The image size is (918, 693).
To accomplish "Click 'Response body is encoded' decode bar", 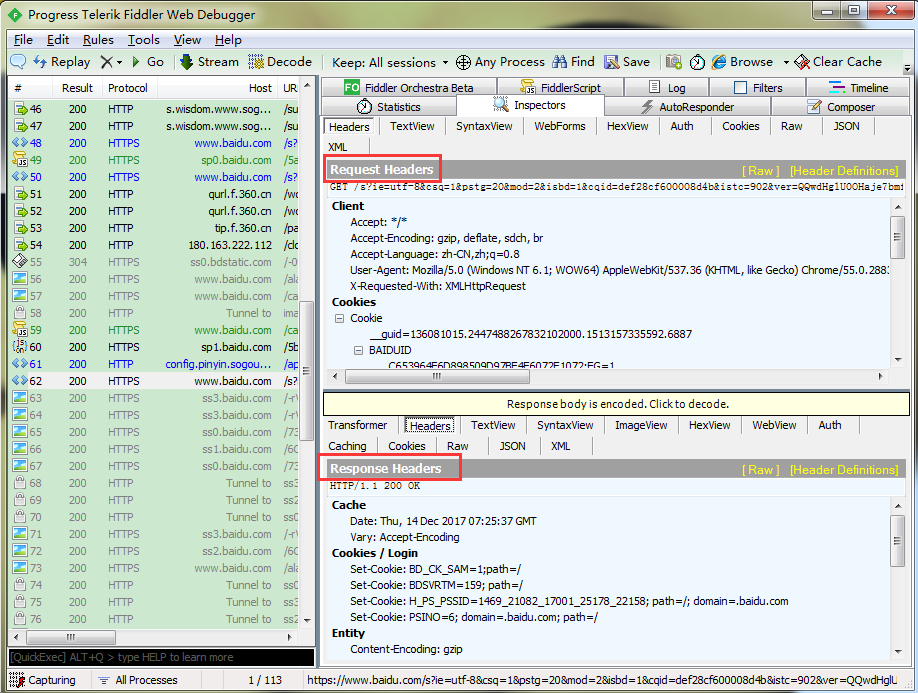I will click(x=616, y=404).
